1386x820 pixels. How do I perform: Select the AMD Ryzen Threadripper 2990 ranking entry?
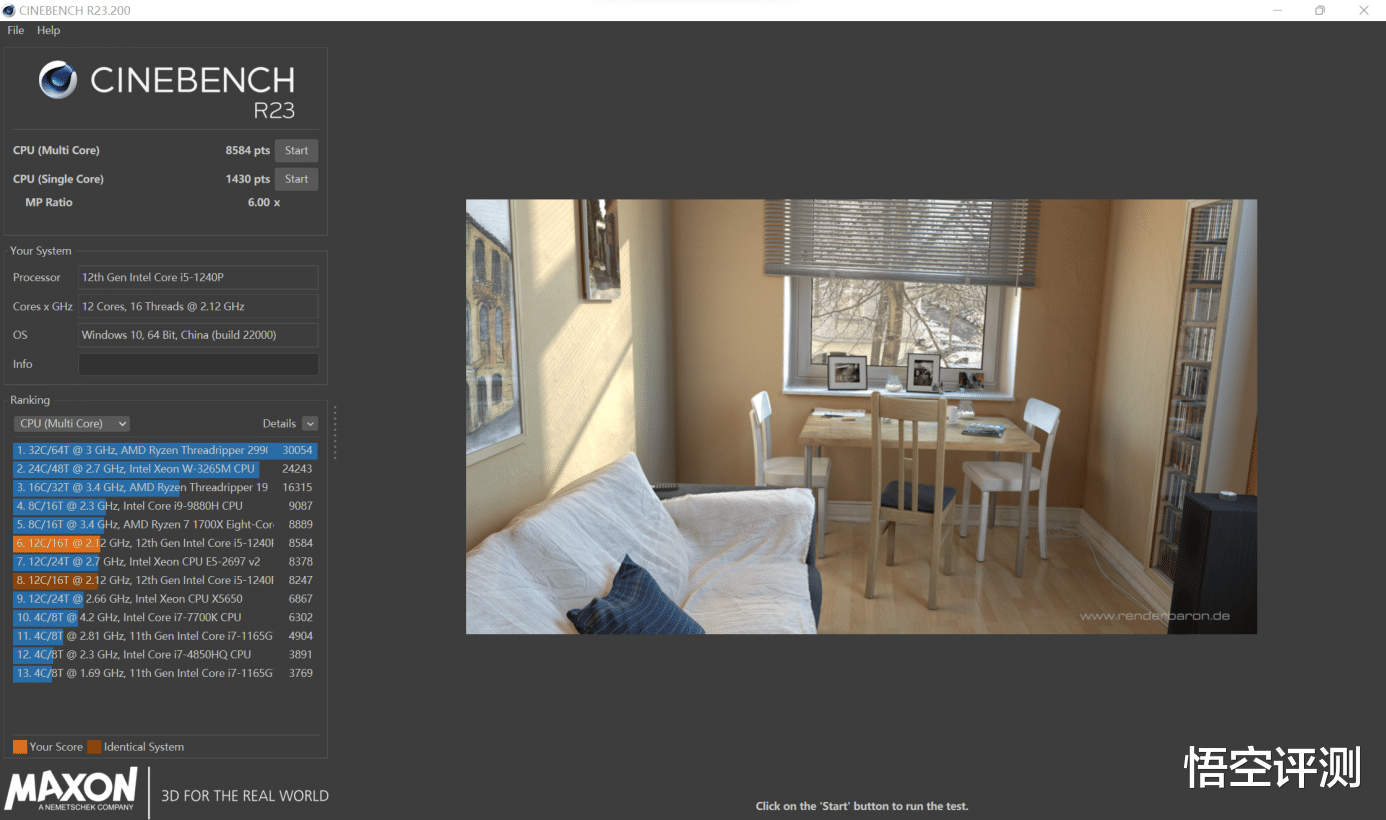point(165,450)
